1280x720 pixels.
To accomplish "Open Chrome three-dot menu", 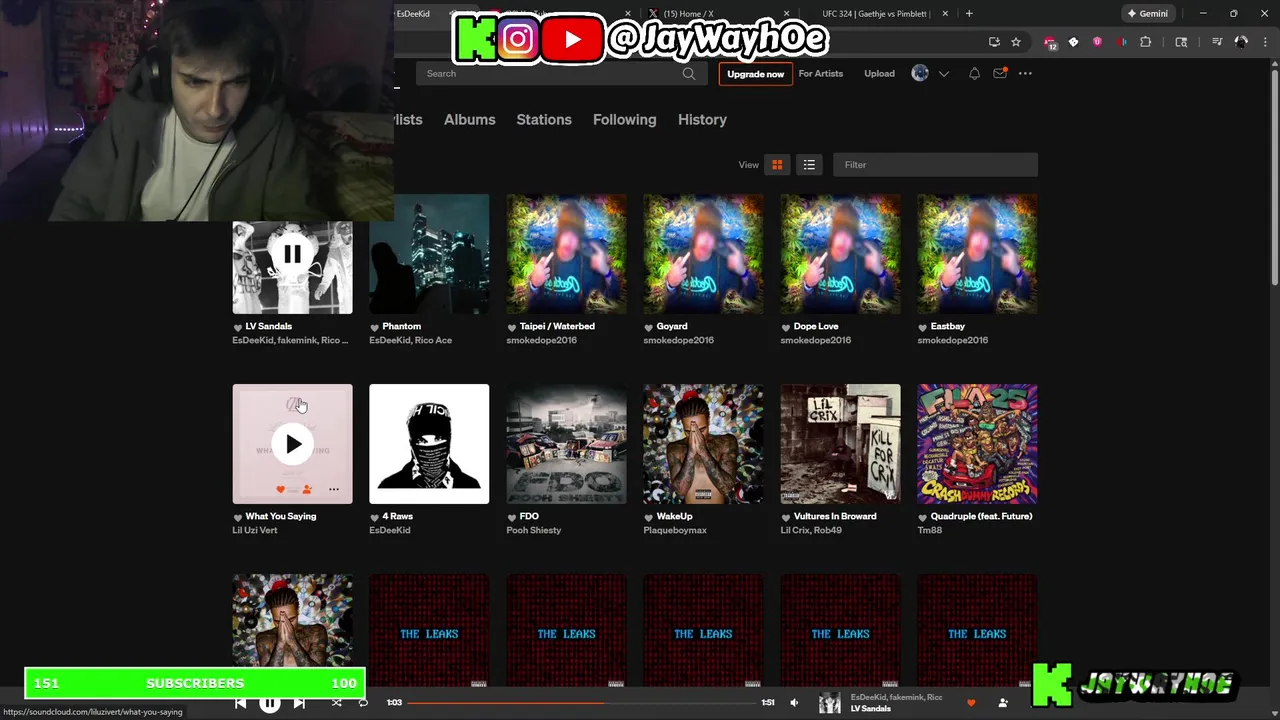I will (x=1266, y=42).
